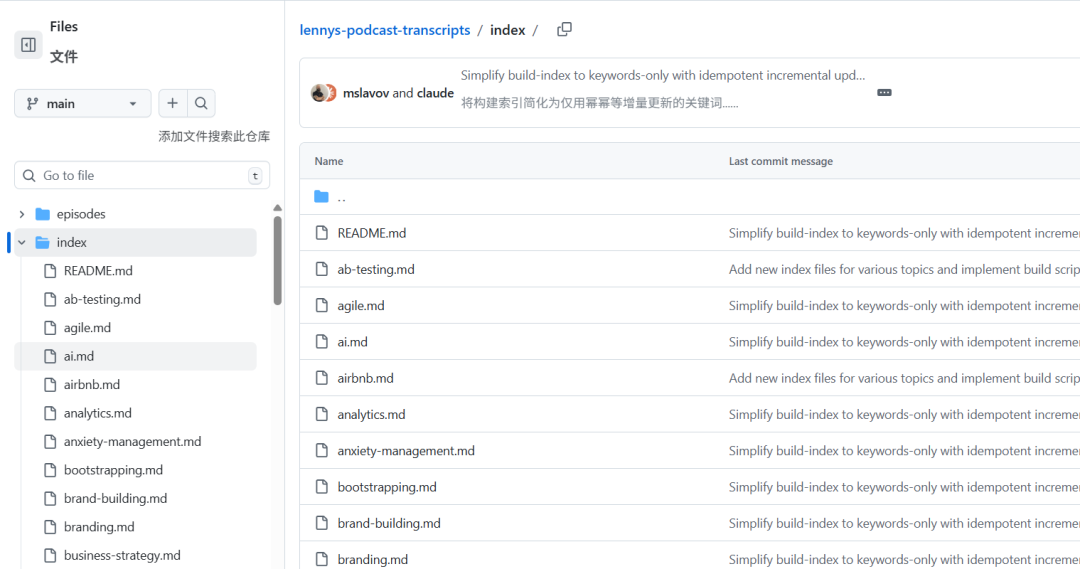The height and width of the screenshot is (569, 1080).
Task: Expand the episodes folder chevron
Action: click(22, 214)
